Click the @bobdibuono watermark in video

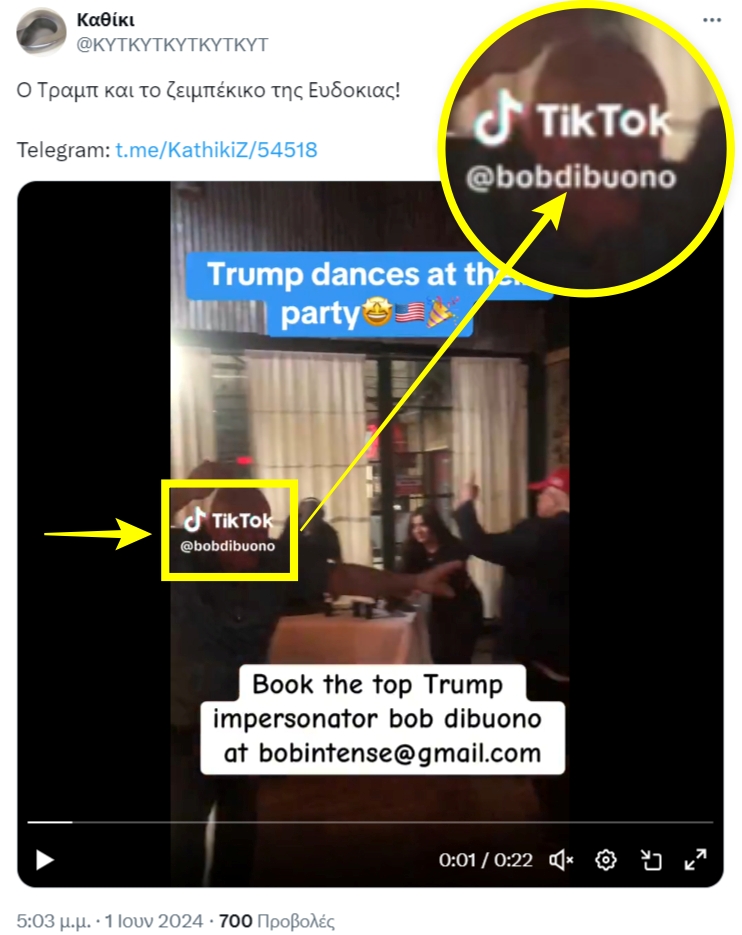228,546
